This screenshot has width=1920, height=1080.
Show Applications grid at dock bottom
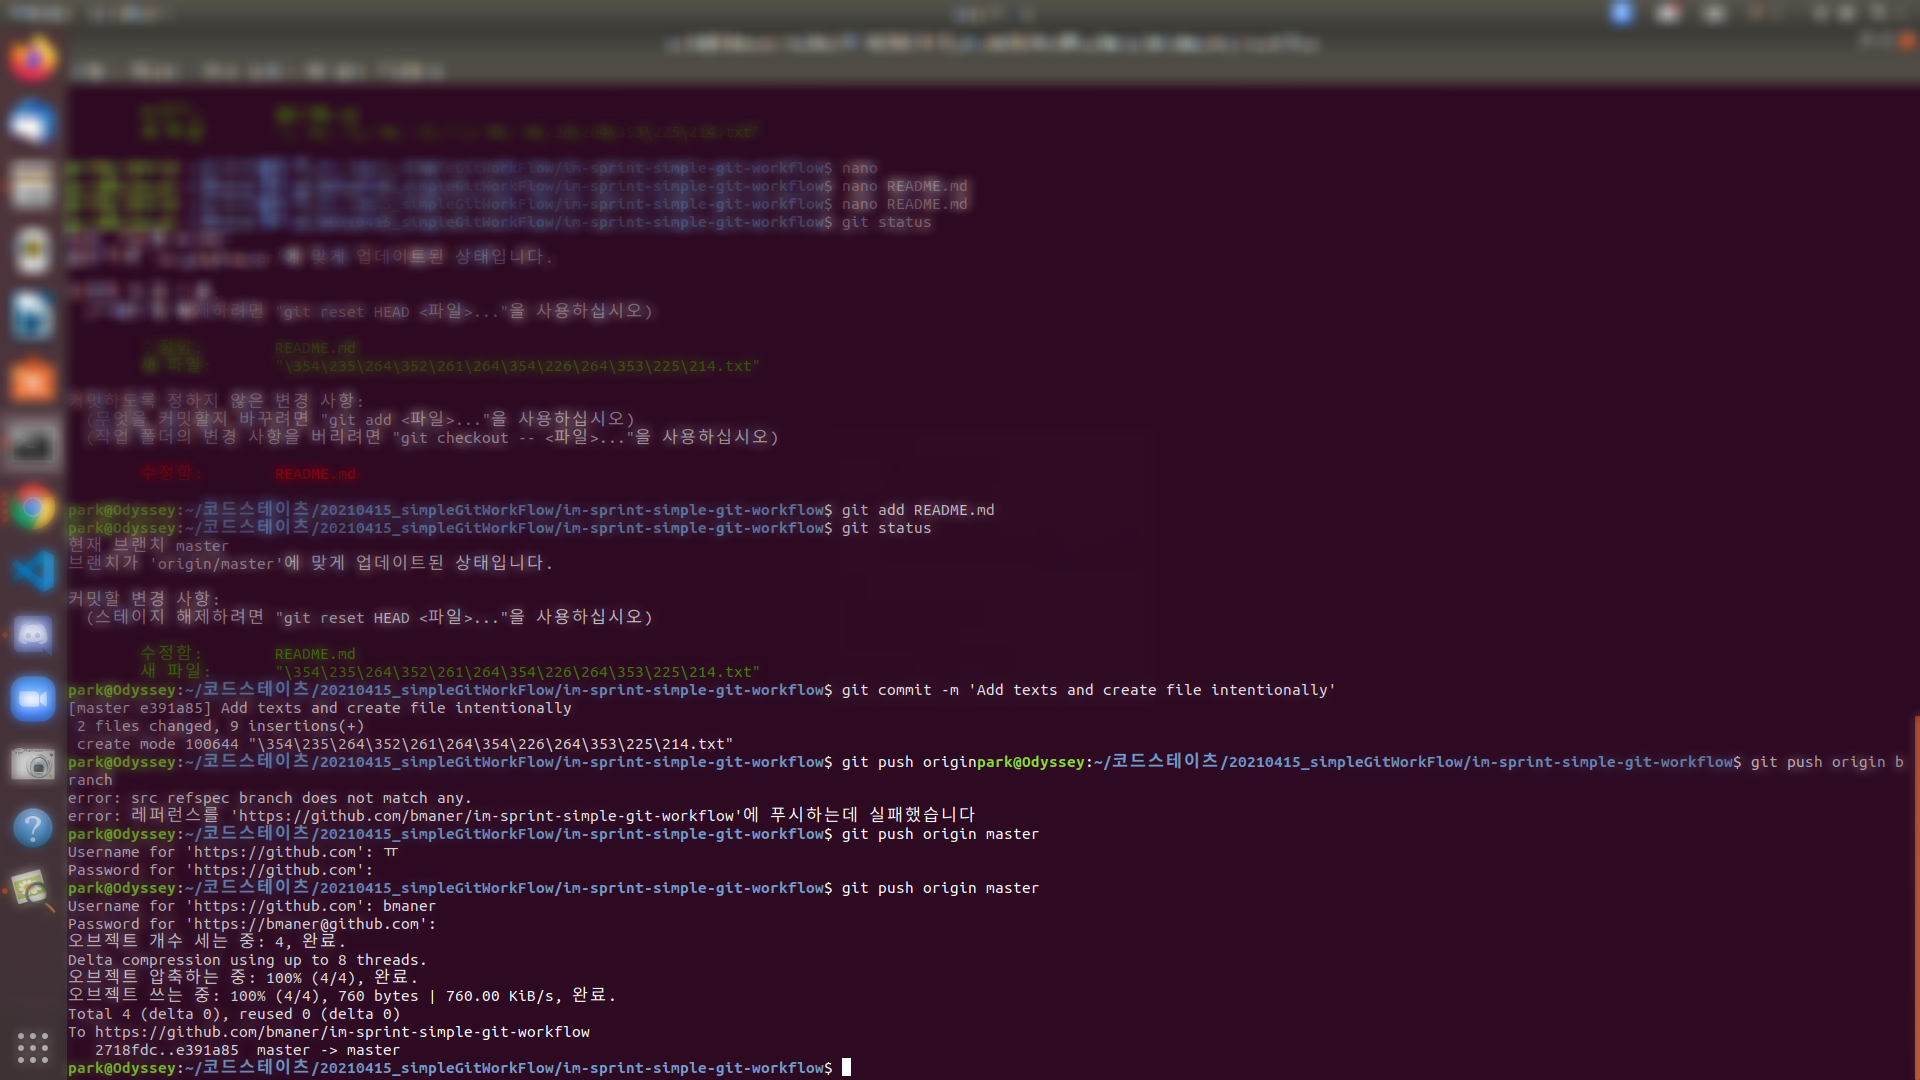tap(33, 1047)
